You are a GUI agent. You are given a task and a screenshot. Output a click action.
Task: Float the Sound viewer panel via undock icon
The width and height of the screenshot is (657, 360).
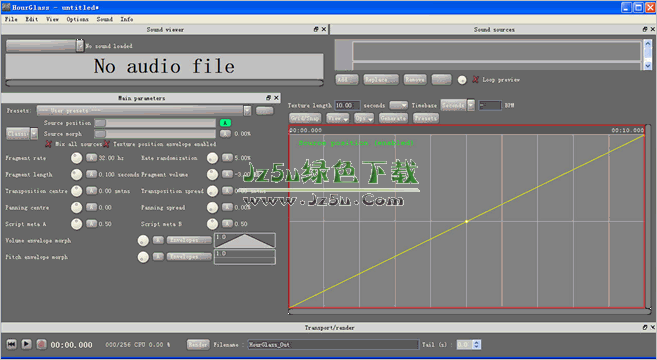pos(316,29)
